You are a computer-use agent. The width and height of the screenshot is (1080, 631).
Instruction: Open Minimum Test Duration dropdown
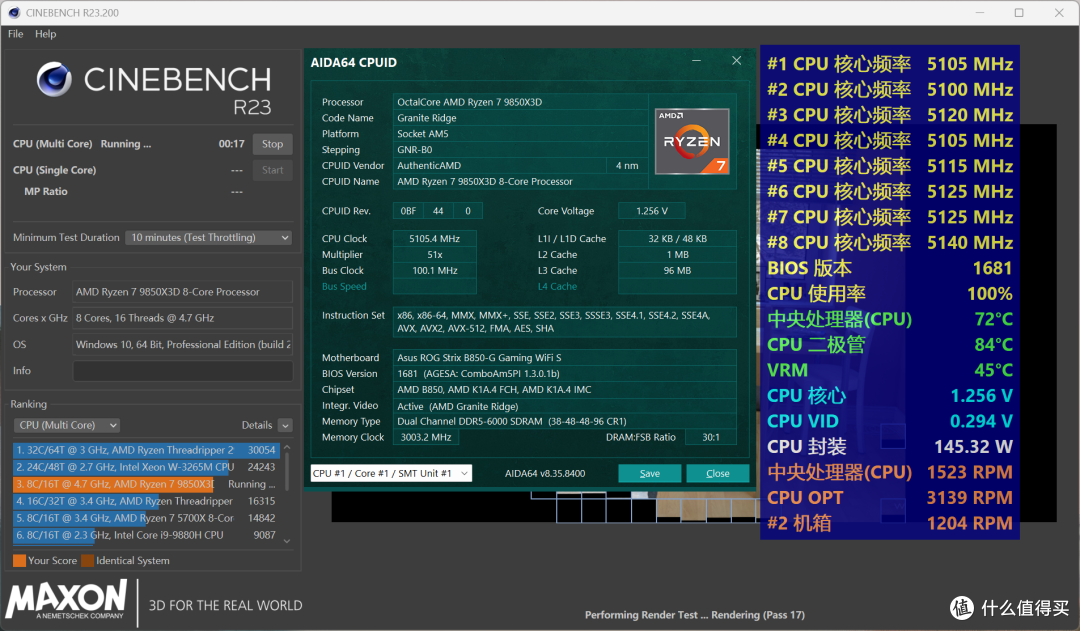(x=209, y=238)
